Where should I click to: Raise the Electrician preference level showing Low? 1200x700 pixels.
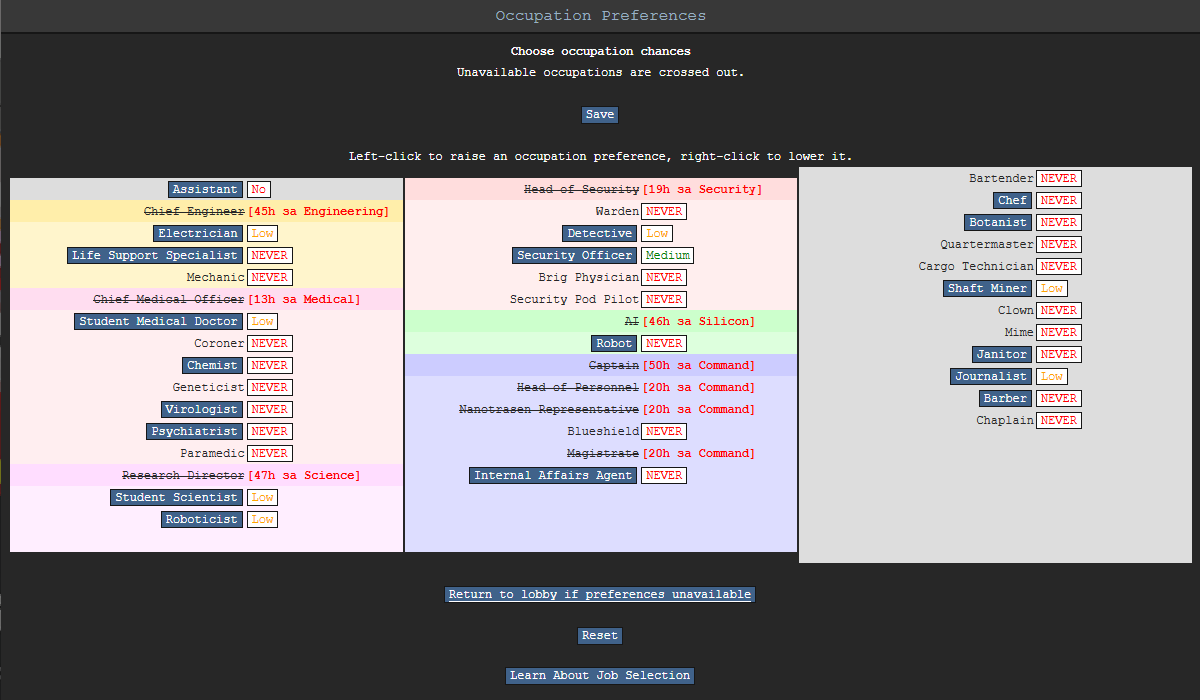[262, 234]
